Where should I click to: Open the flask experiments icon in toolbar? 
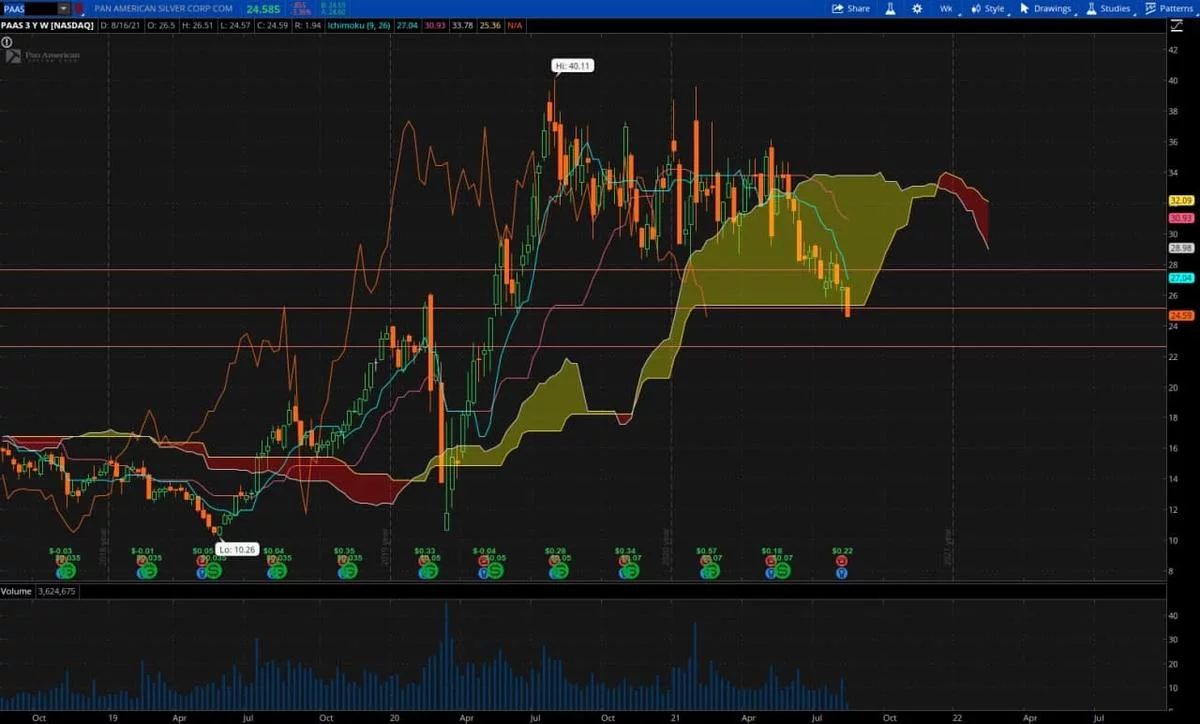click(890, 9)
